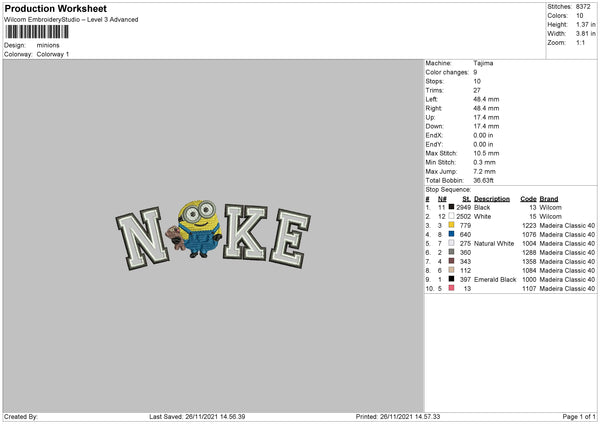This screenshot has height=424, width=600.
Task: Click the brown color swatch code 1358
Action: [x=452, y=261]
